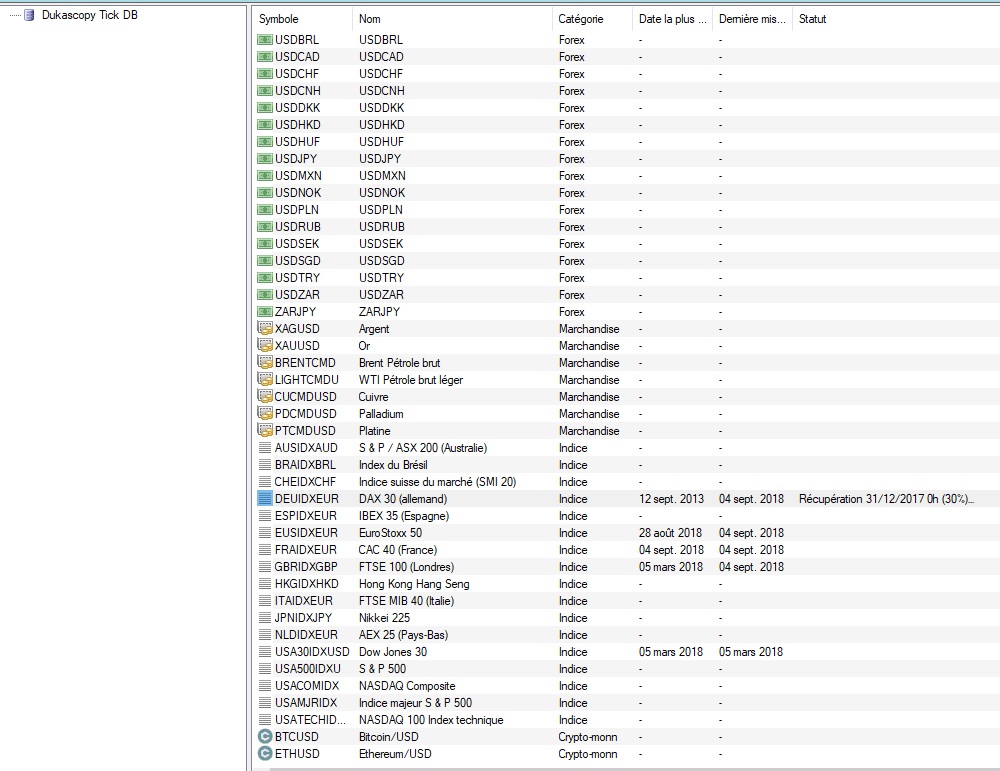Click 'Hong Kong Hang Seng' name
This screenshot has height=771, width=1000.
tap(414, 584)
